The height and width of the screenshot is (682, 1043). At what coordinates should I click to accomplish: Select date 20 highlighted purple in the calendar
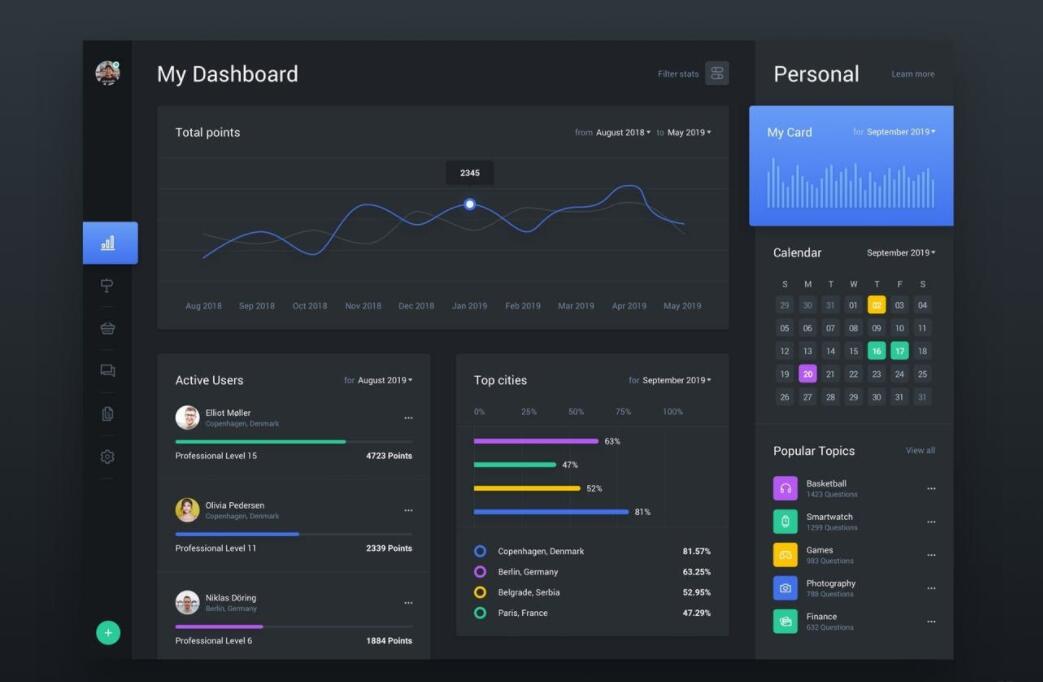(807, 374)
